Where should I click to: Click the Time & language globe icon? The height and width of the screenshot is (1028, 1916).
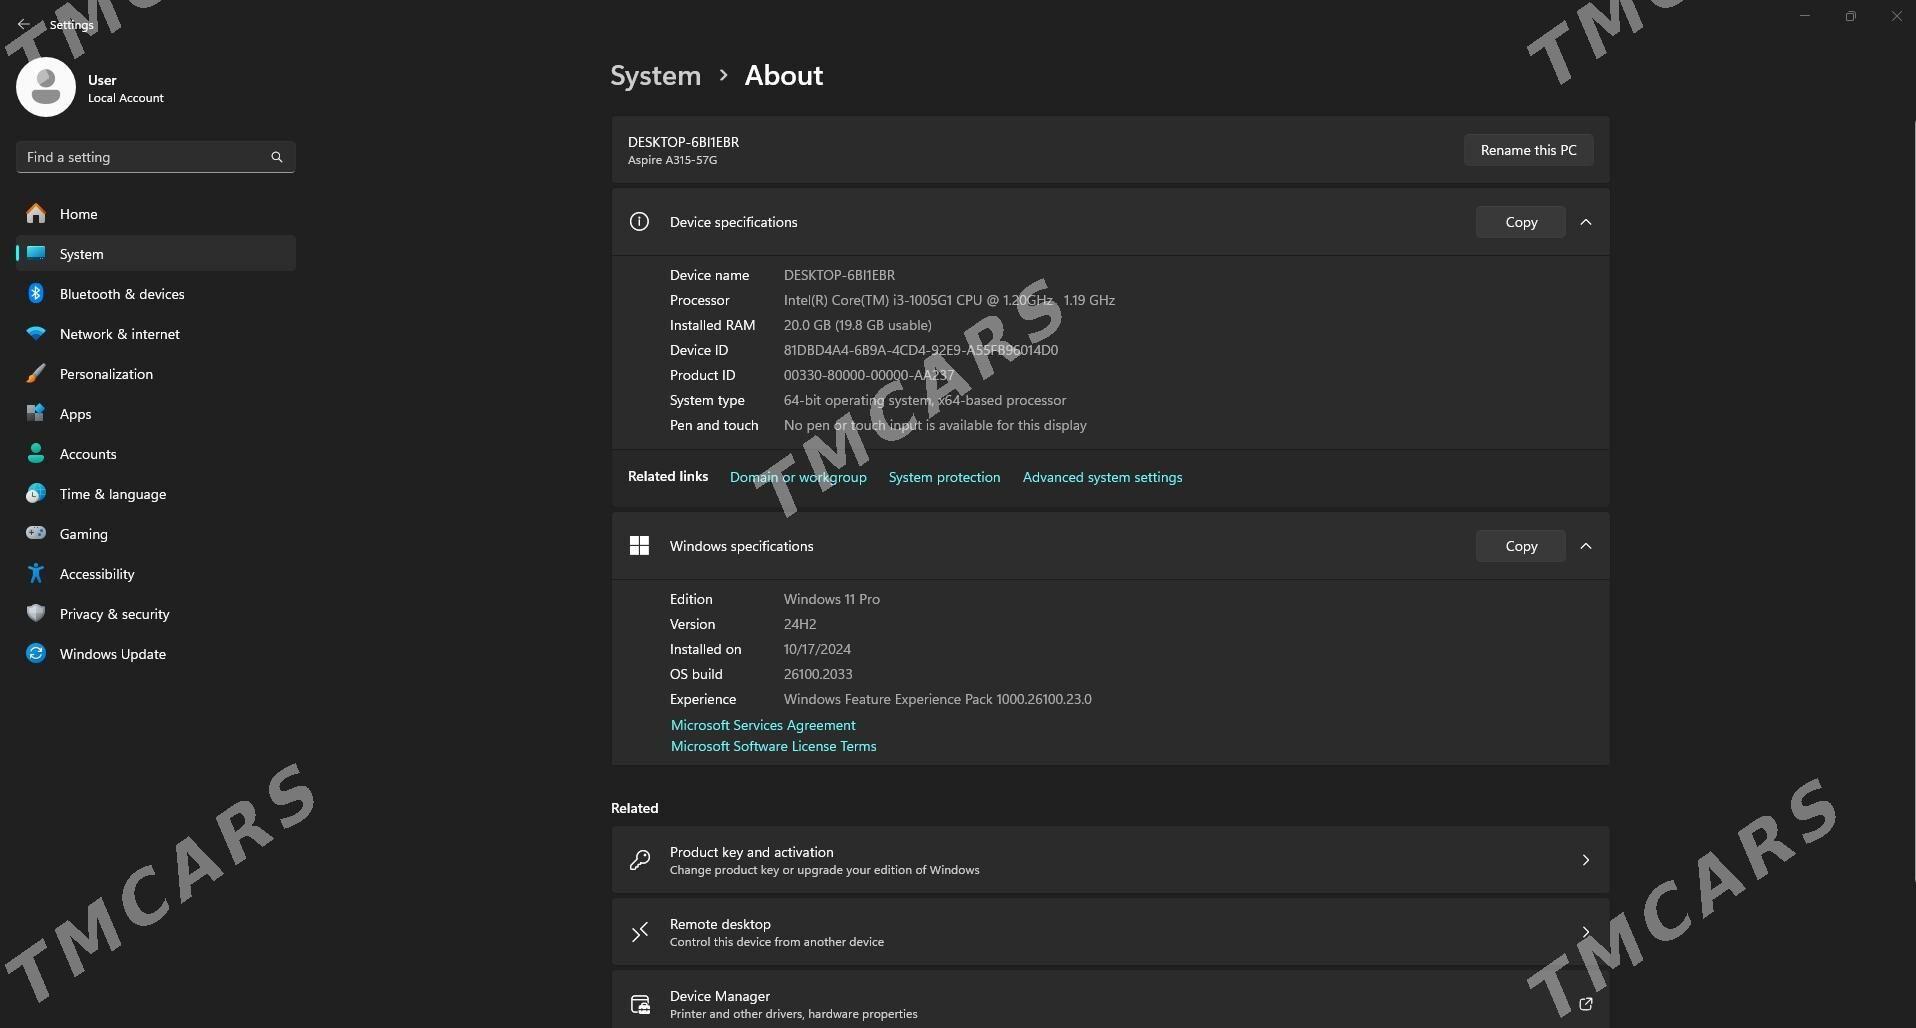click(36, 493)
